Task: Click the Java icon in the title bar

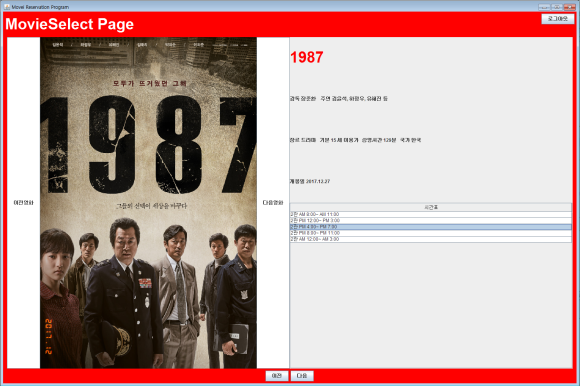Action: click(x=7, y=7)
